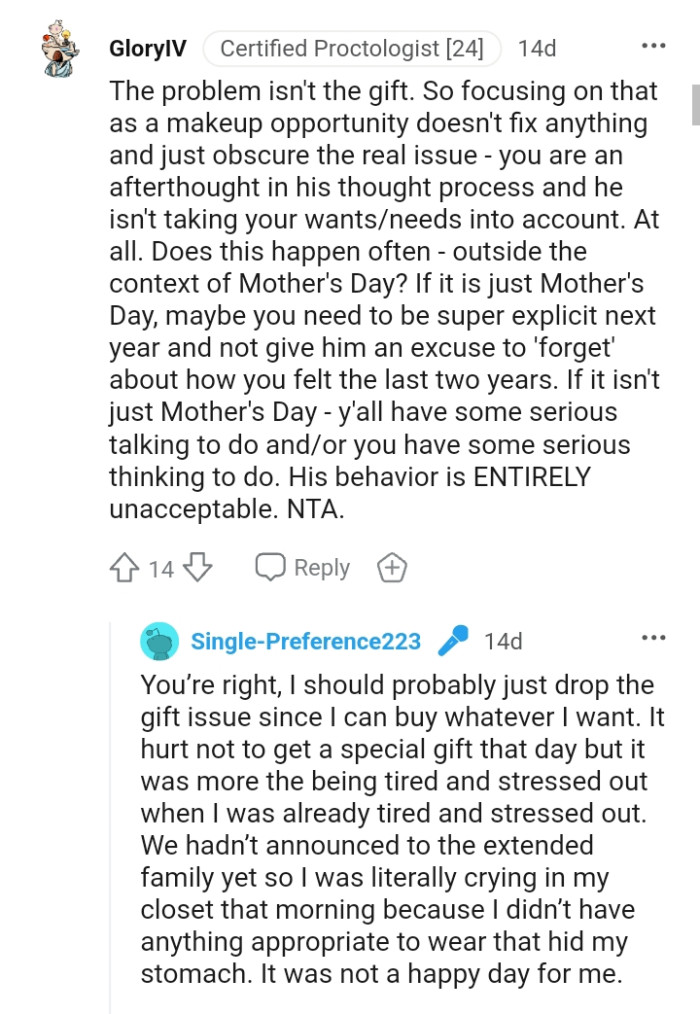
Task: Toggle the upvote on the top comment
Action: (x=124, y=566)
